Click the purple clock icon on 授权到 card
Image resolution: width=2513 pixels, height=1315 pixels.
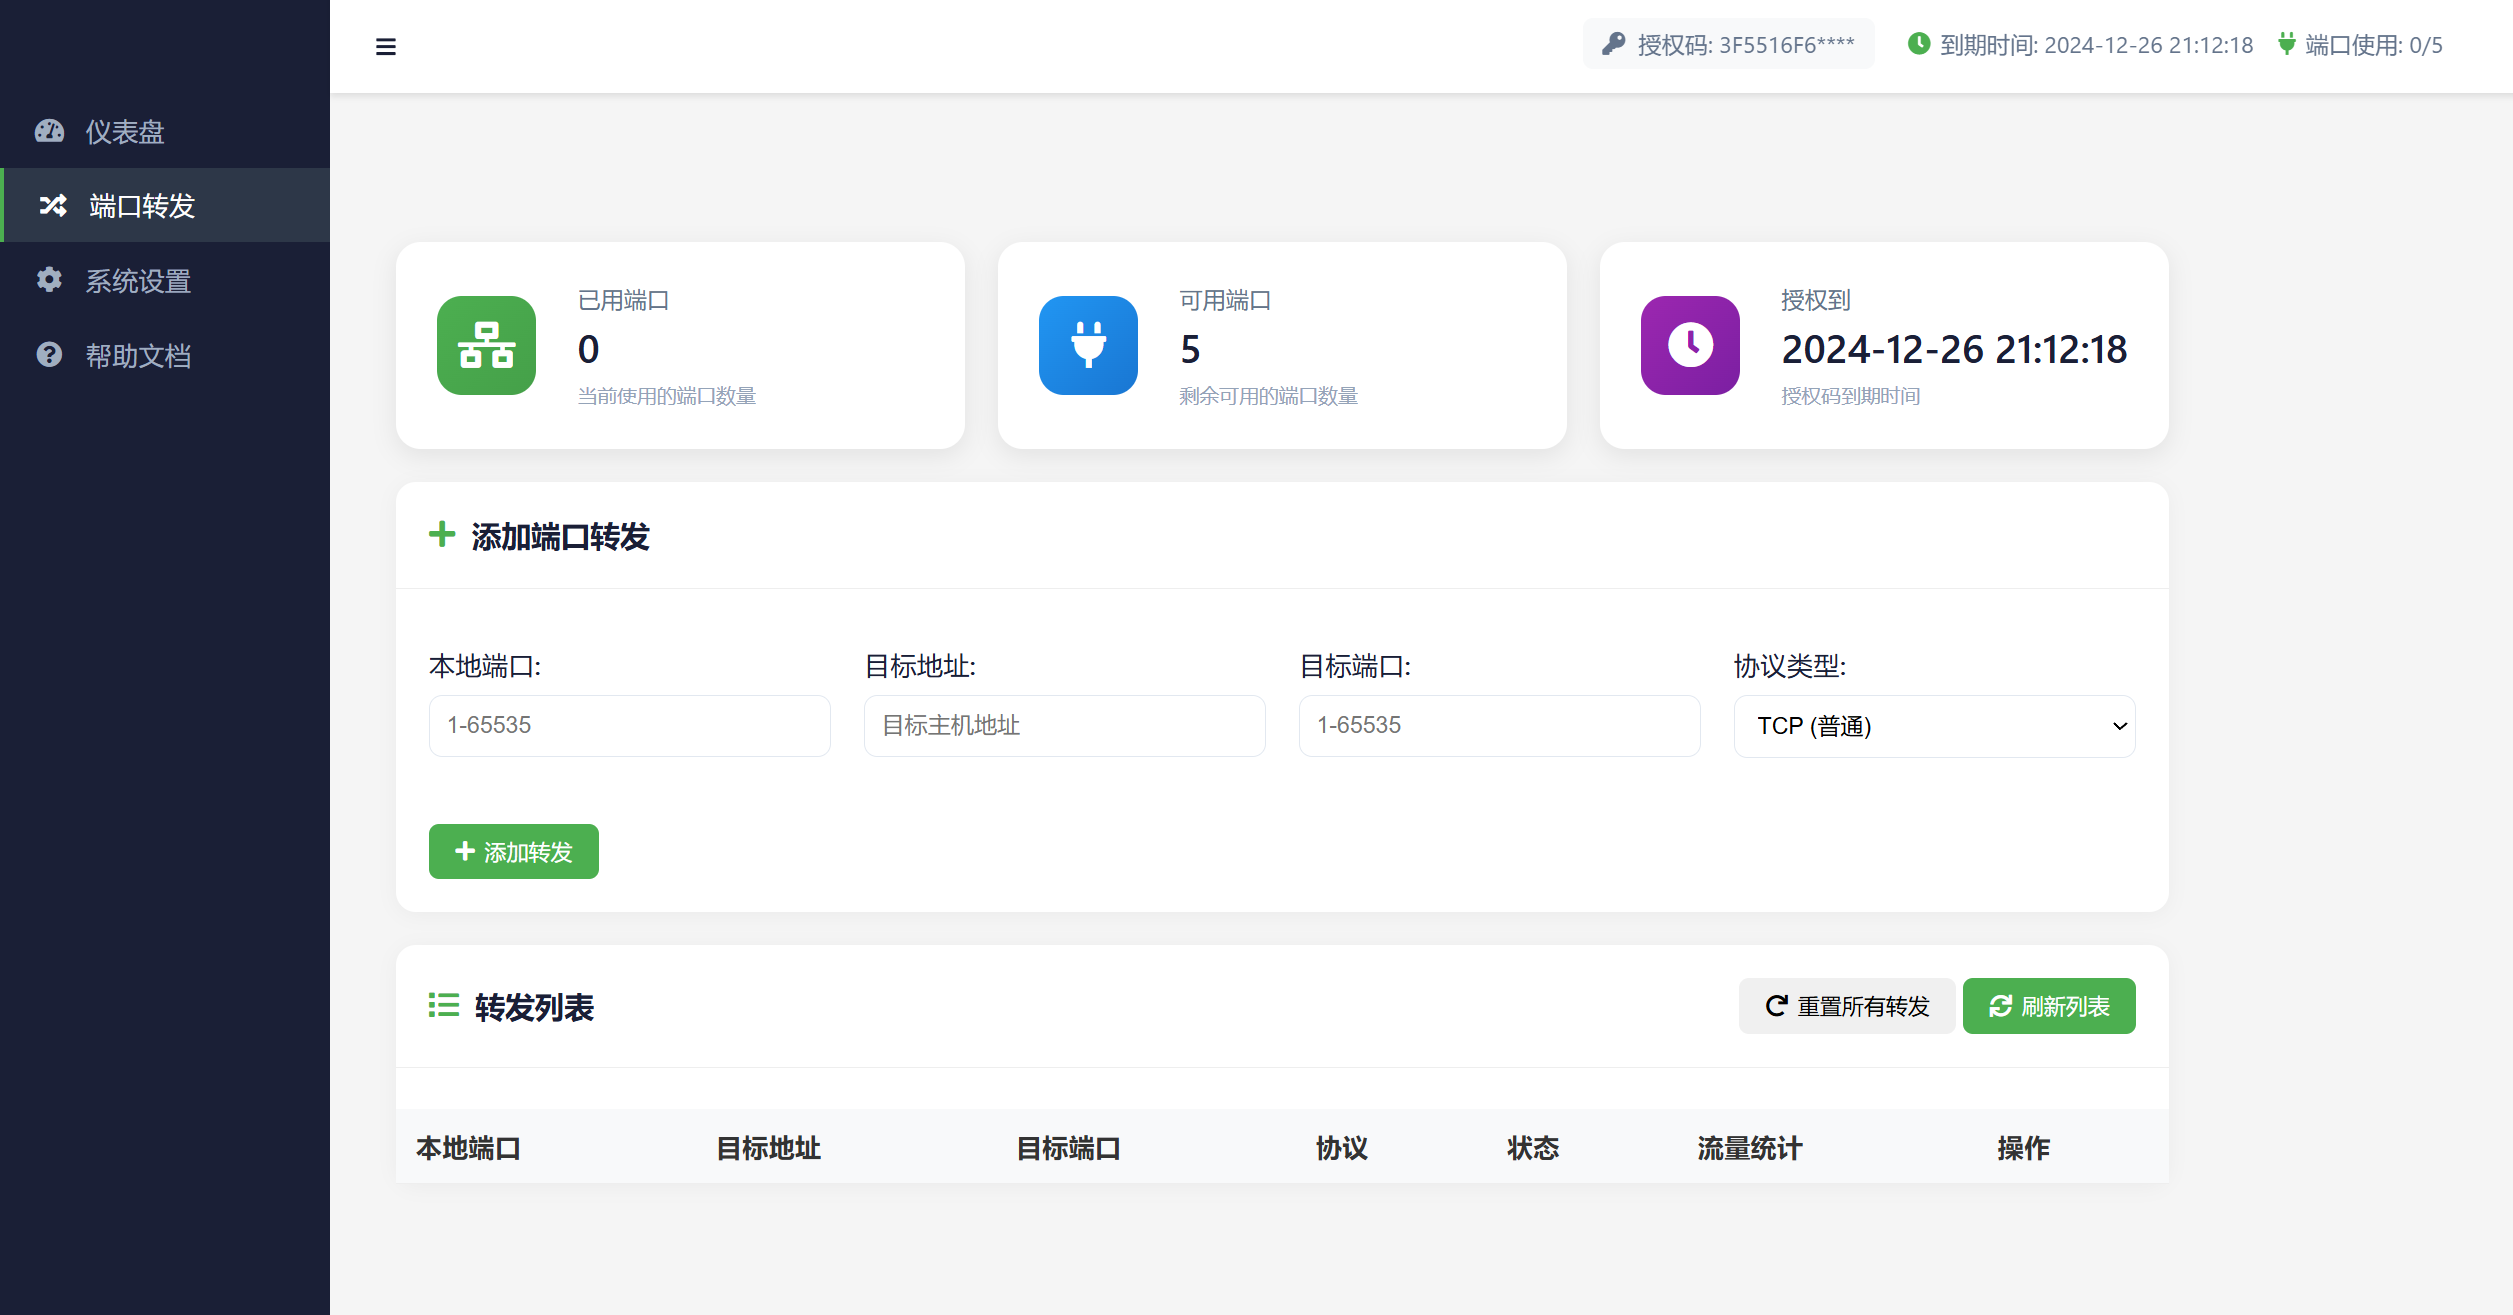click(x=1689, y=346)
